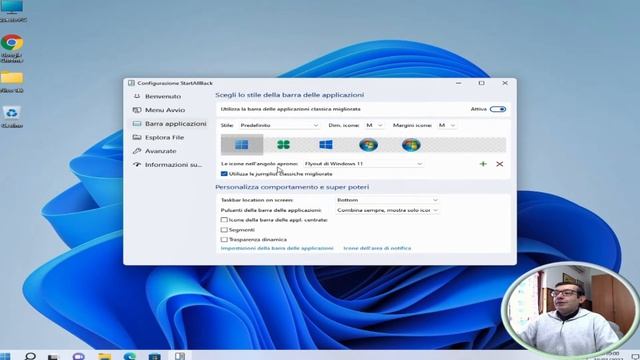
Task: Enable Icone della barra delle appl. centrate
Action: (x=224, y=220)
